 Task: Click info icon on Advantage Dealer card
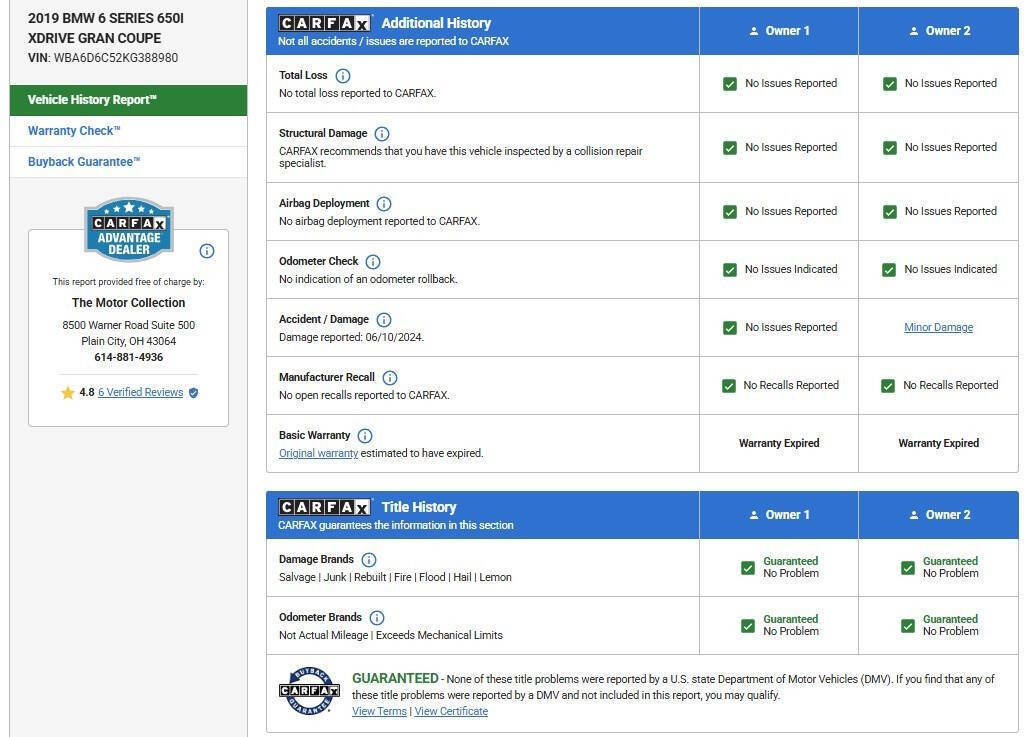click(x=207, y=251)
